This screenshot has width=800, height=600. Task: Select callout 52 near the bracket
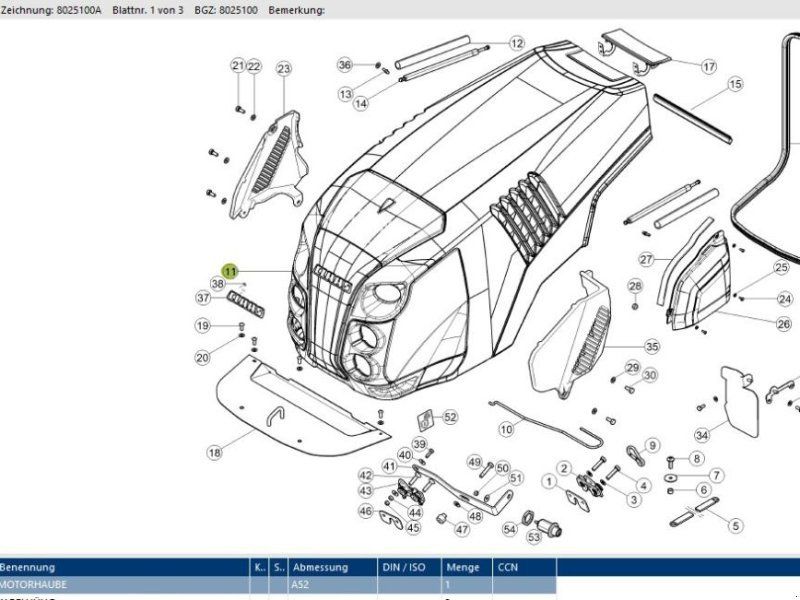tap(450, 417)
